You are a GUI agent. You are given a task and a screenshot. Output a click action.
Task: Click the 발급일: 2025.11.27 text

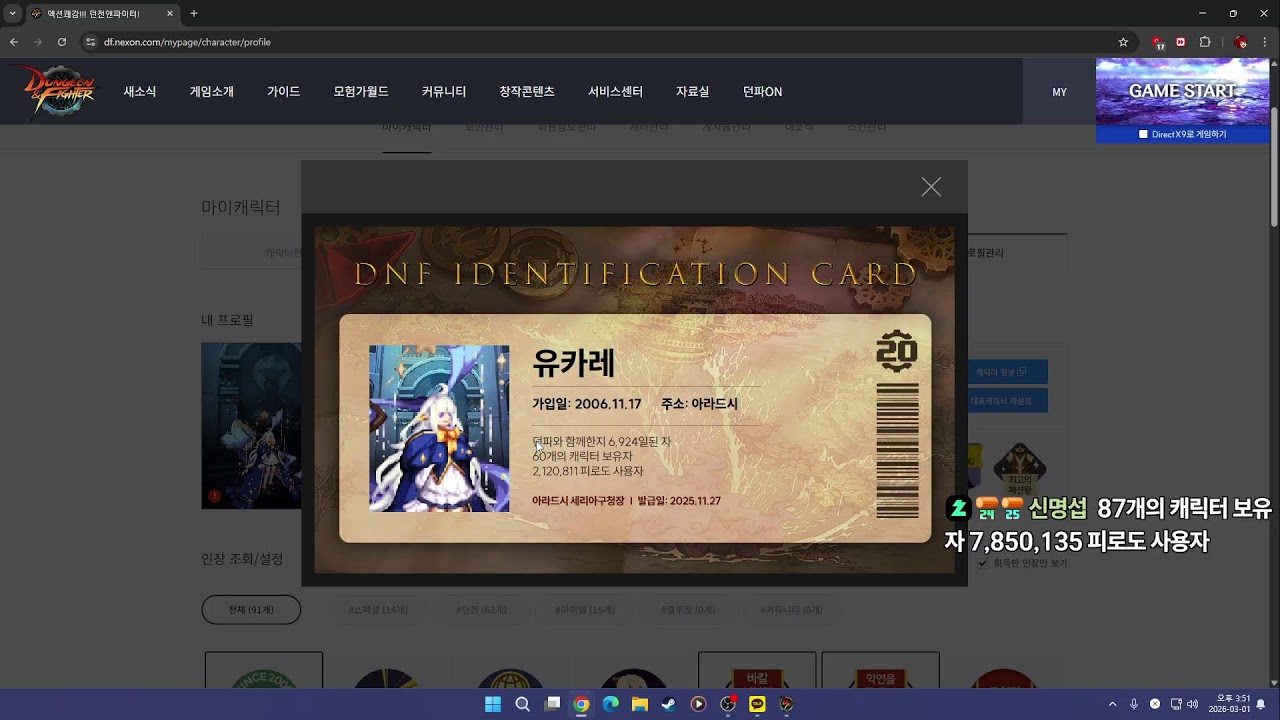point(679,501)
